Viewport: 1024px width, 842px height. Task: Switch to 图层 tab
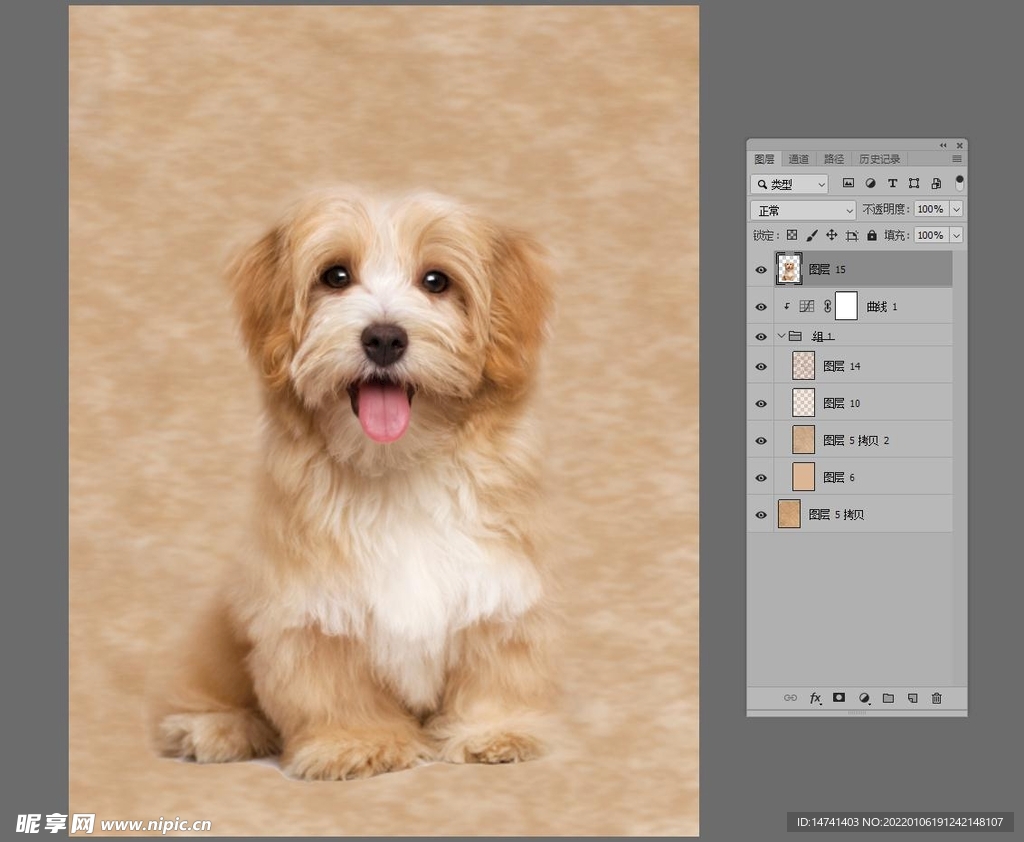pos(764,159)
